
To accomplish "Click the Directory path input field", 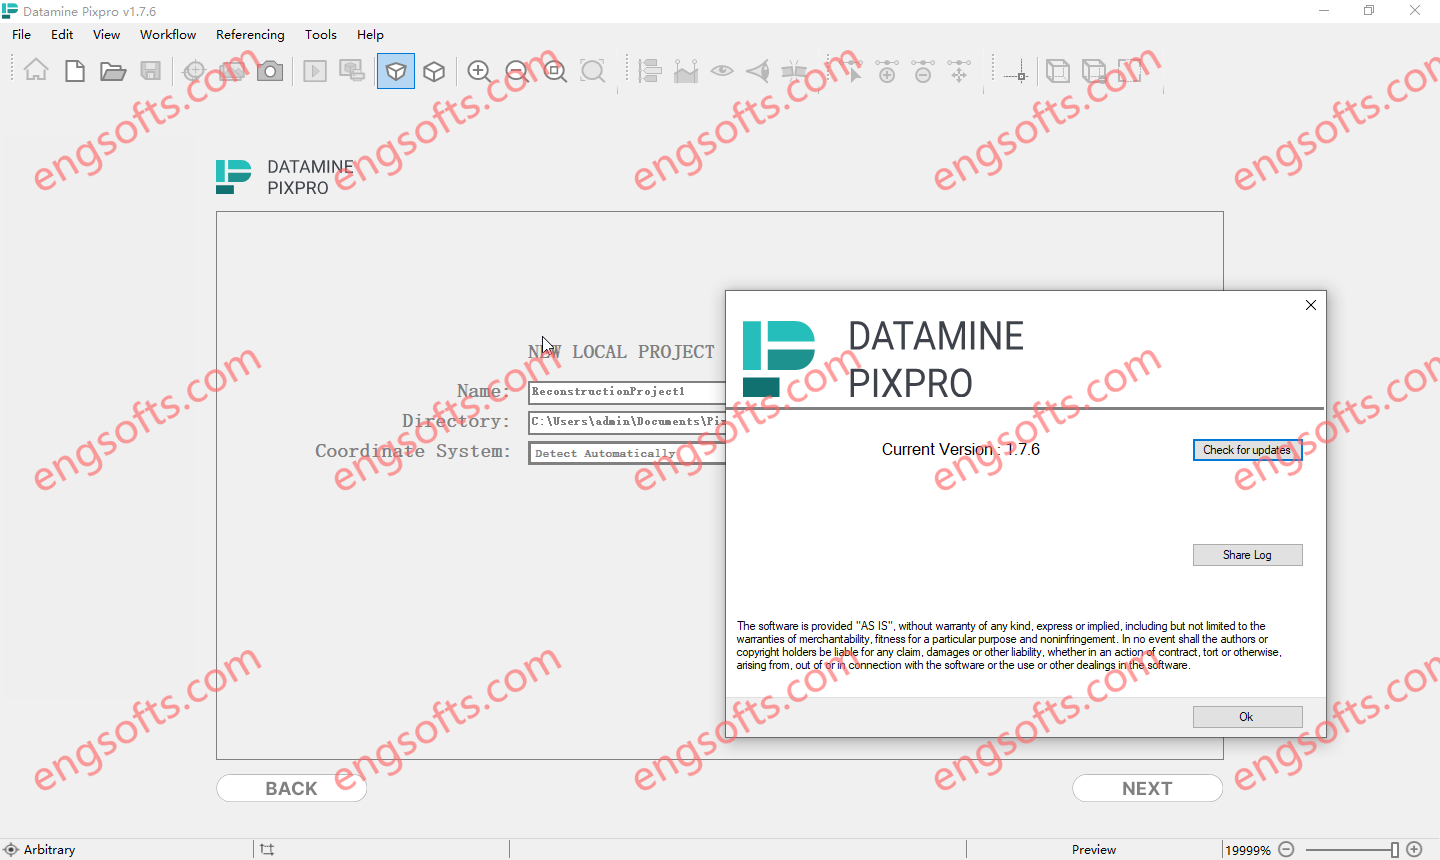I will pyautogui.click(x=627, y=422).
